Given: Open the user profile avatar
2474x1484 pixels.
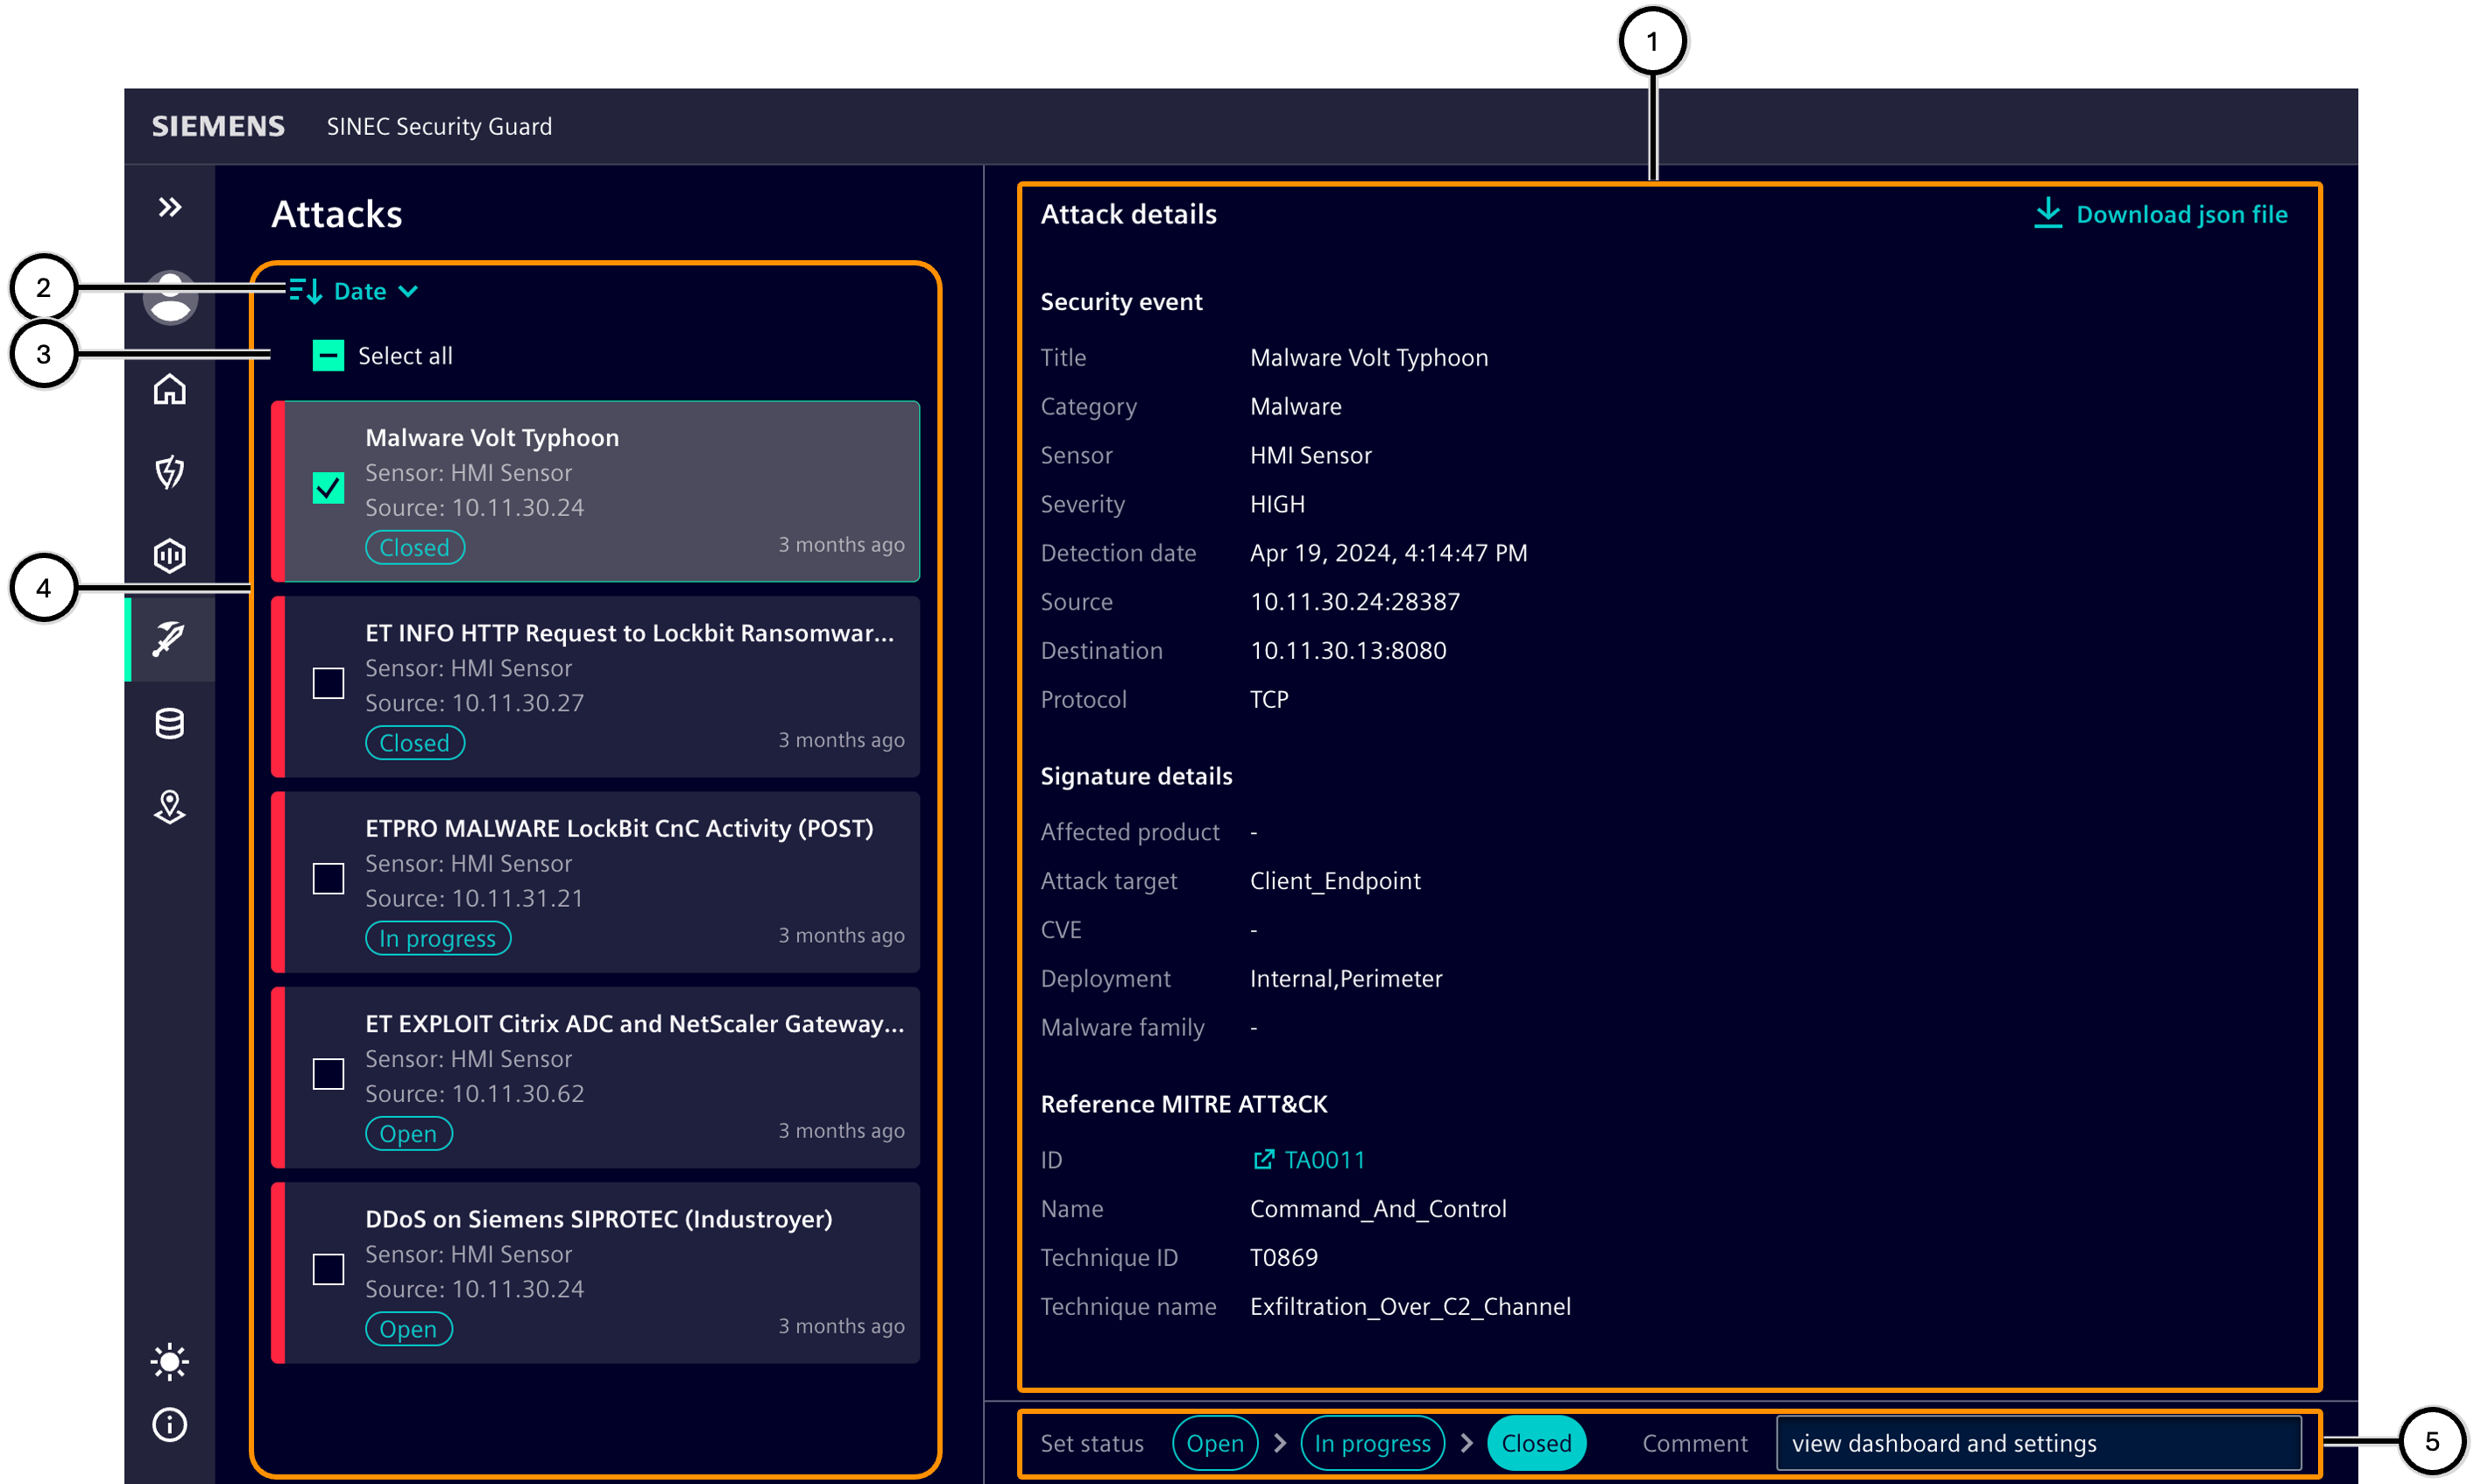Looking at the screenshot, I should [170, 297].
